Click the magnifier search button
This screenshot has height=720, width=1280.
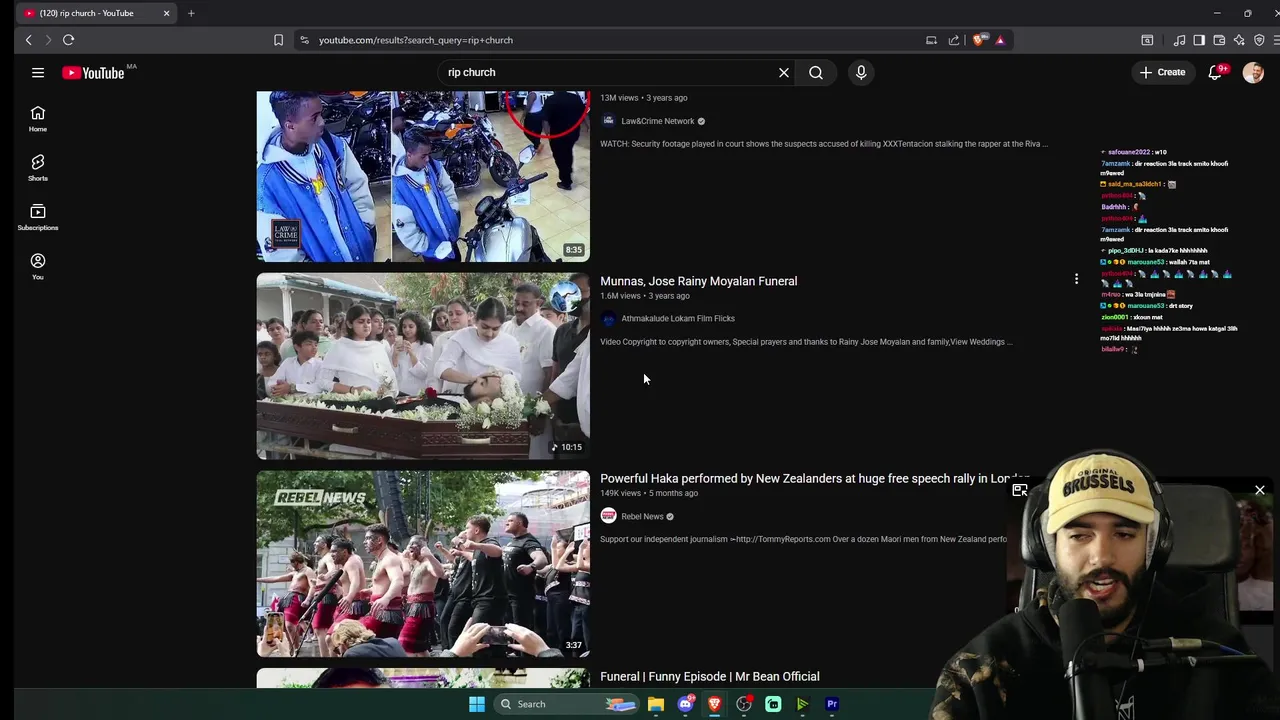(x=816, y=72)
